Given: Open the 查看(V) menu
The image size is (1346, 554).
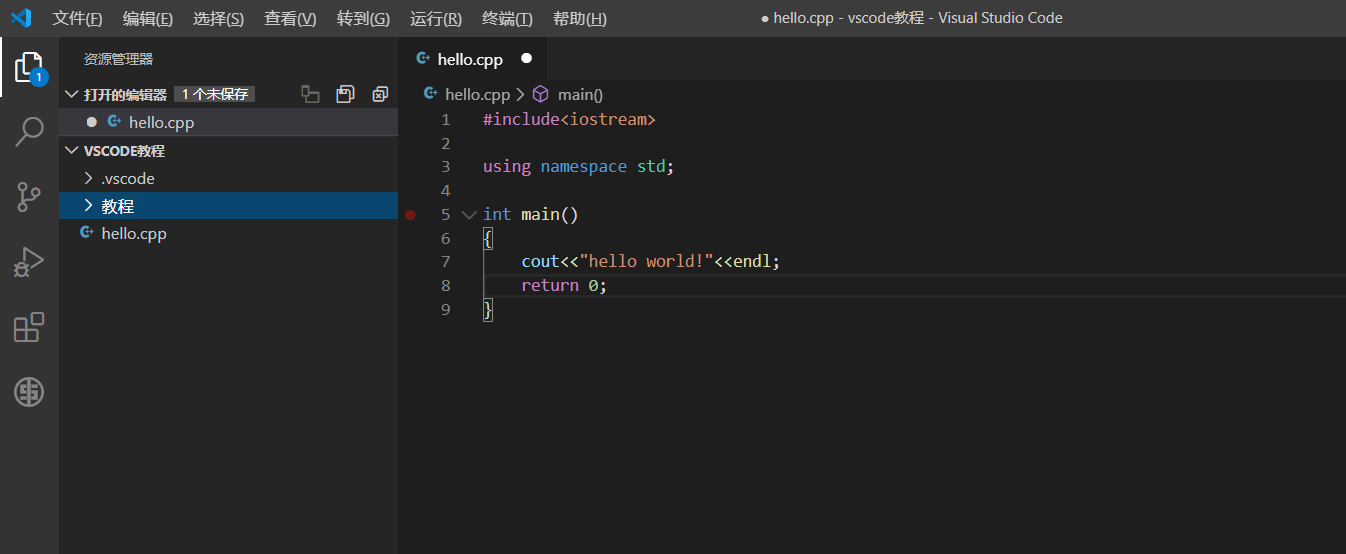Looking at the screenshot, I should coord(290,19).
